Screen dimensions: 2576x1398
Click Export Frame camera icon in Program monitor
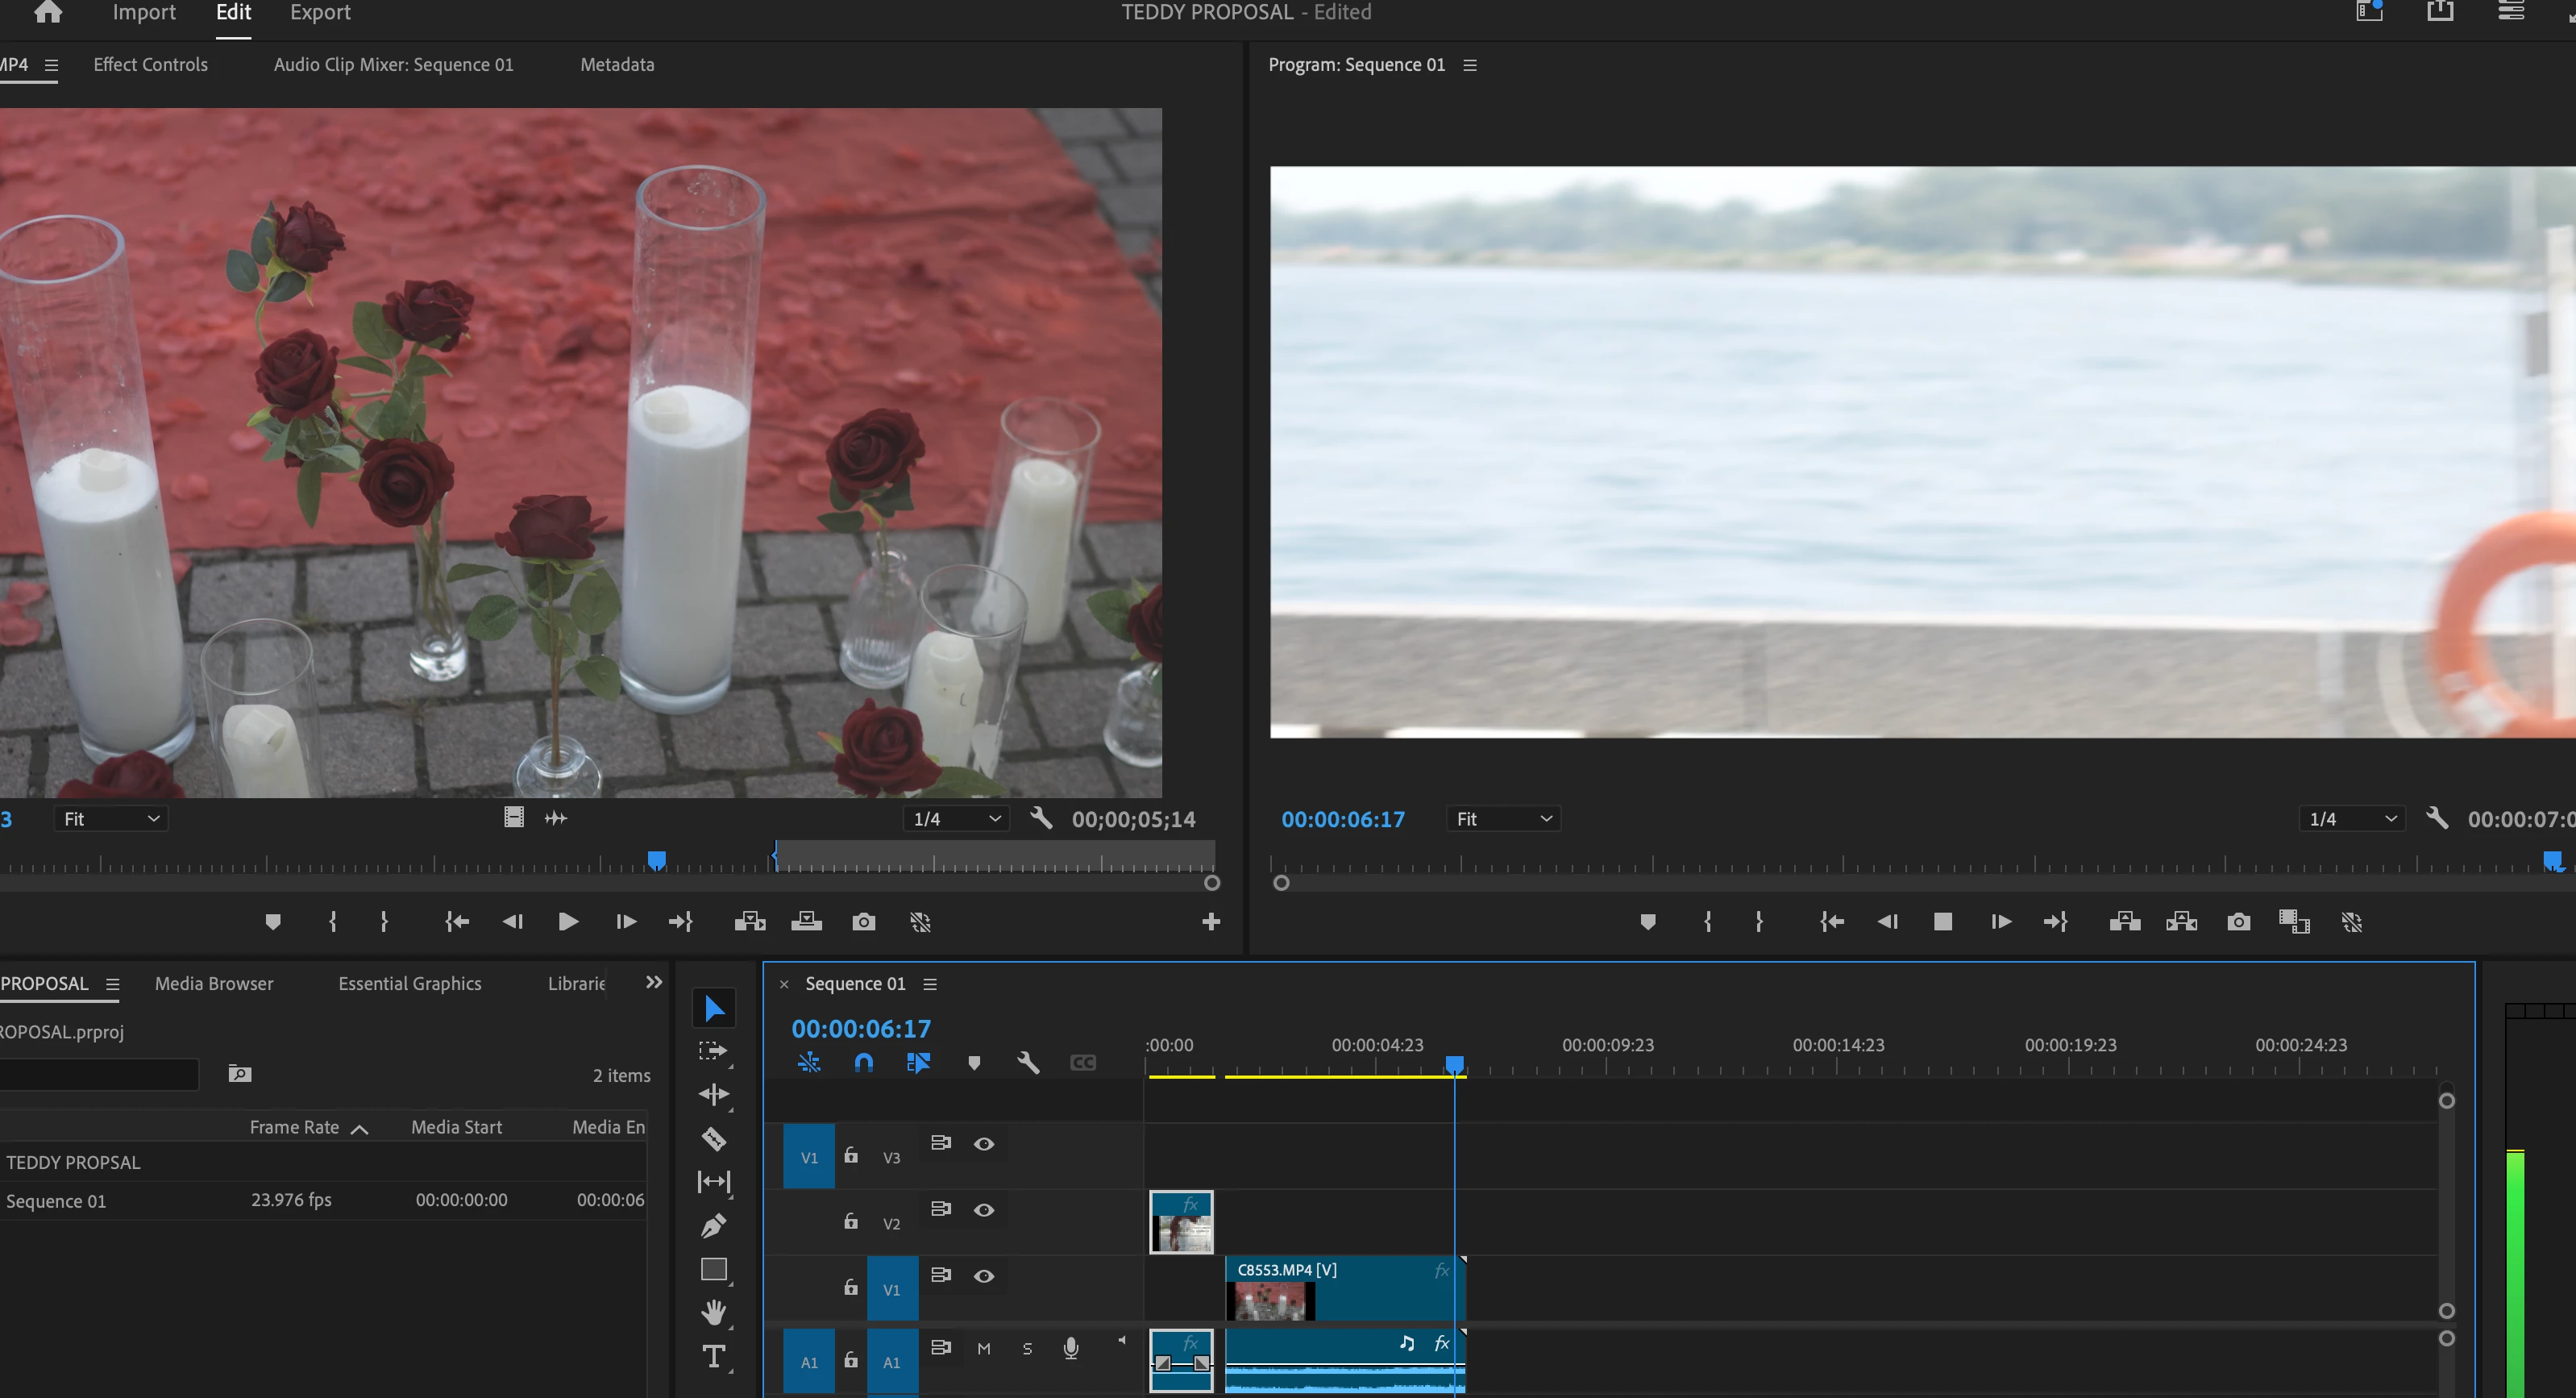(2238, 922)
